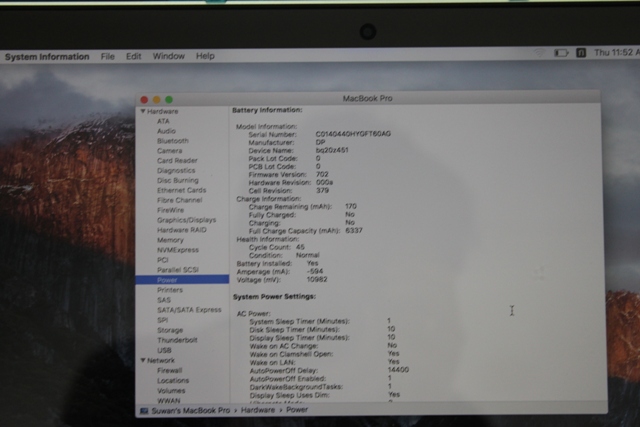Select Camera in the sidebar

click(x=170, y=151)
